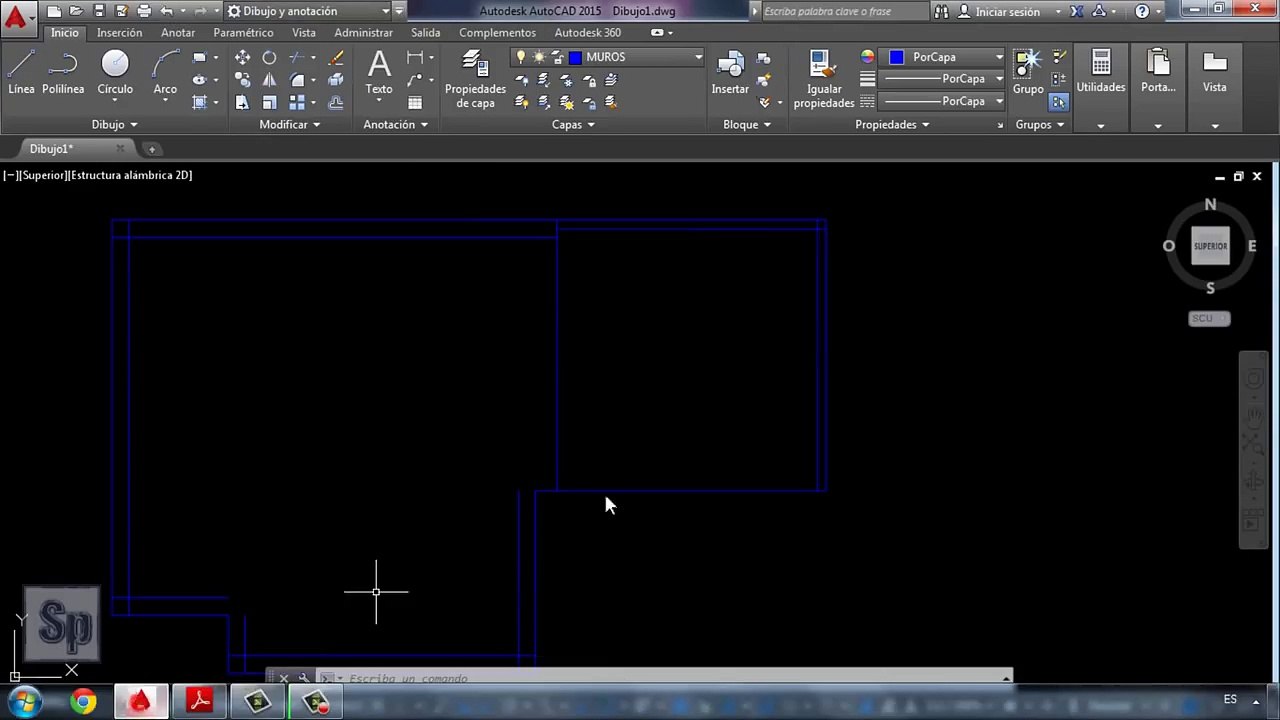Screen dimensions: 1280x720
Task: Click Iniciar sesión to sign in
Action: 1007,12
